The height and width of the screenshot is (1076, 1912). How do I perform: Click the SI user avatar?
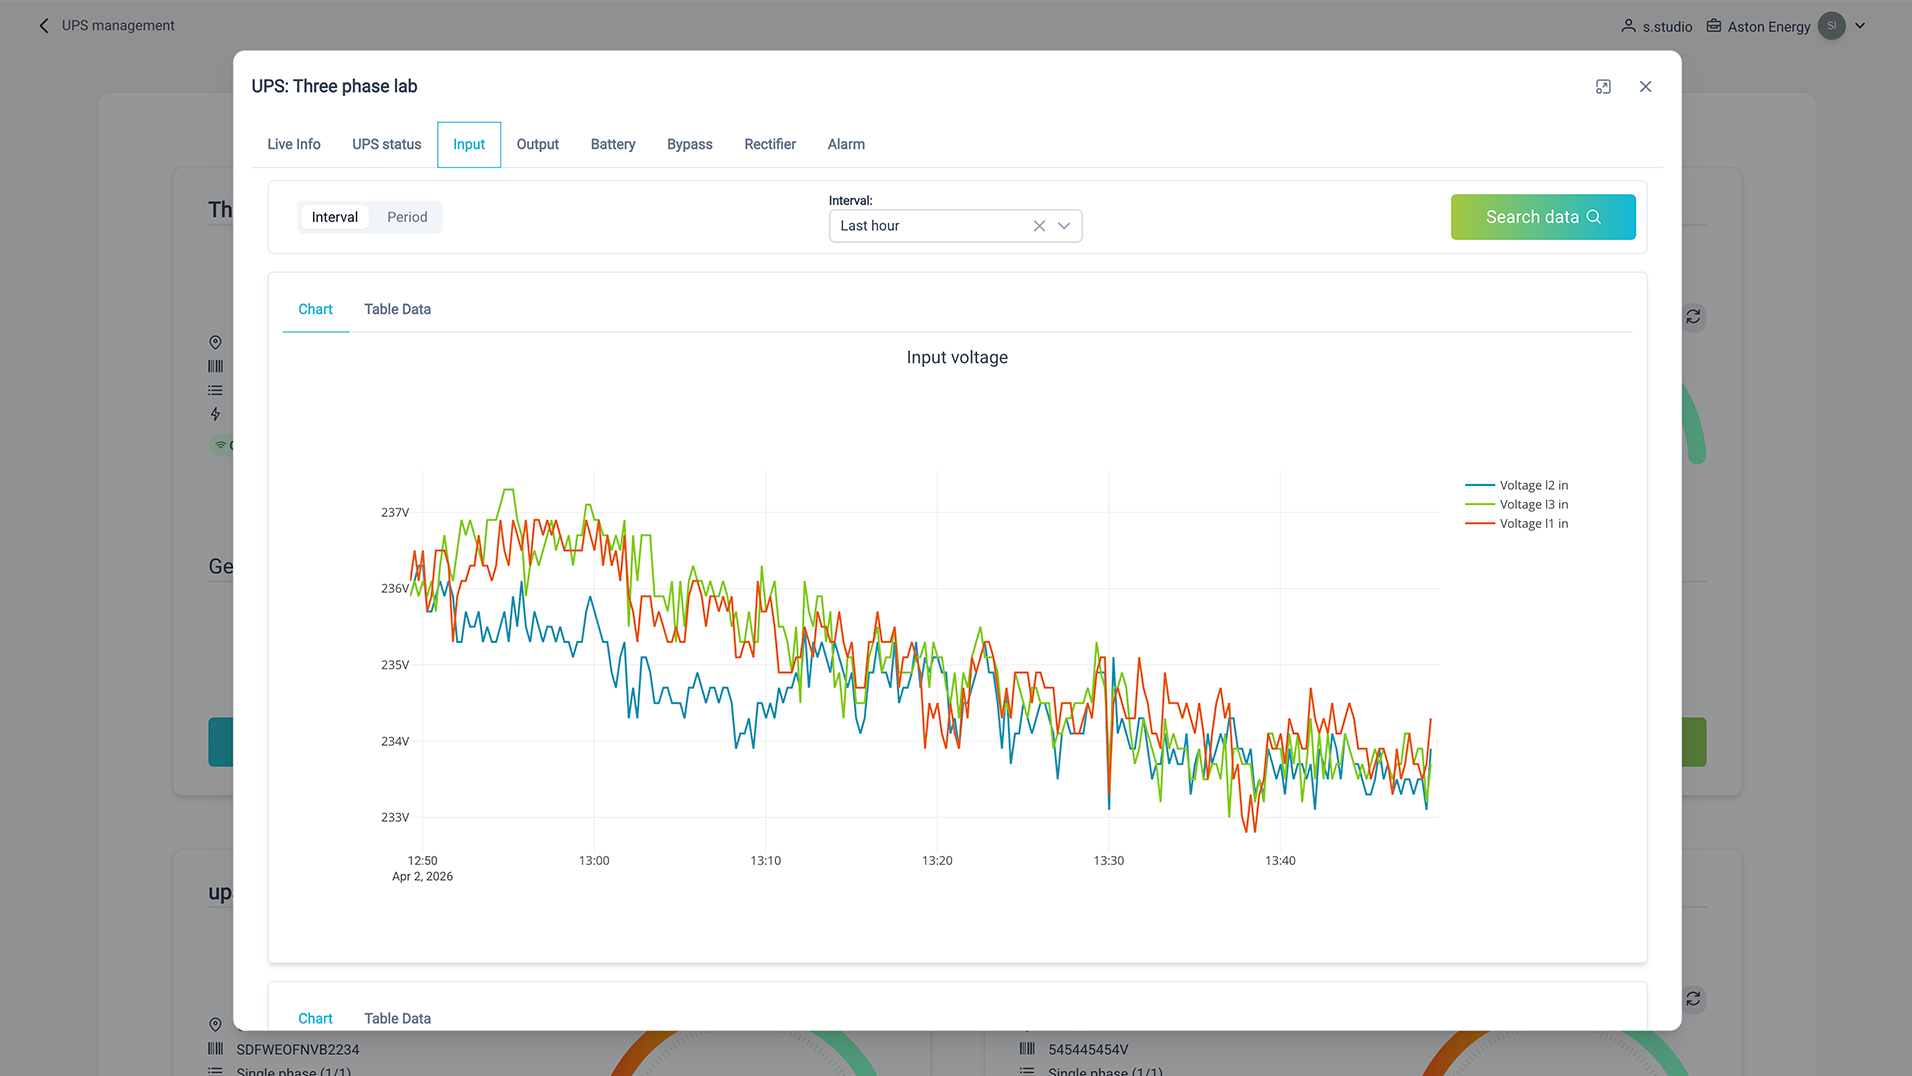pyautogui.click(x=1831, y=26)
